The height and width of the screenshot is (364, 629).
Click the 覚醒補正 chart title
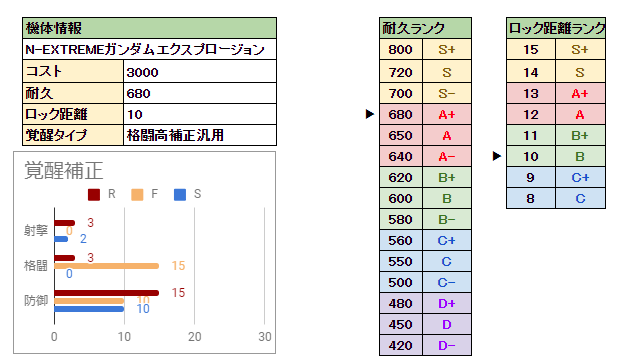click(64, 171)
